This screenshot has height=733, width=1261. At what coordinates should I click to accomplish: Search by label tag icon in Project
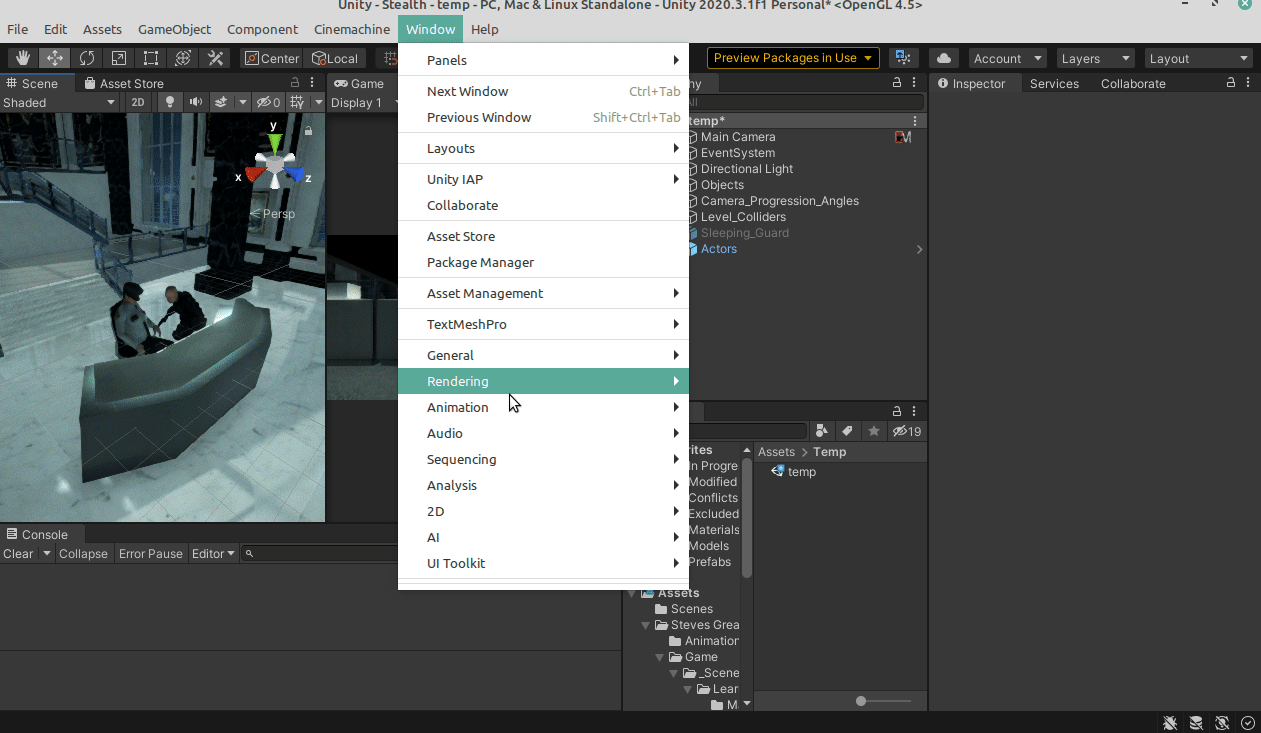848,431
